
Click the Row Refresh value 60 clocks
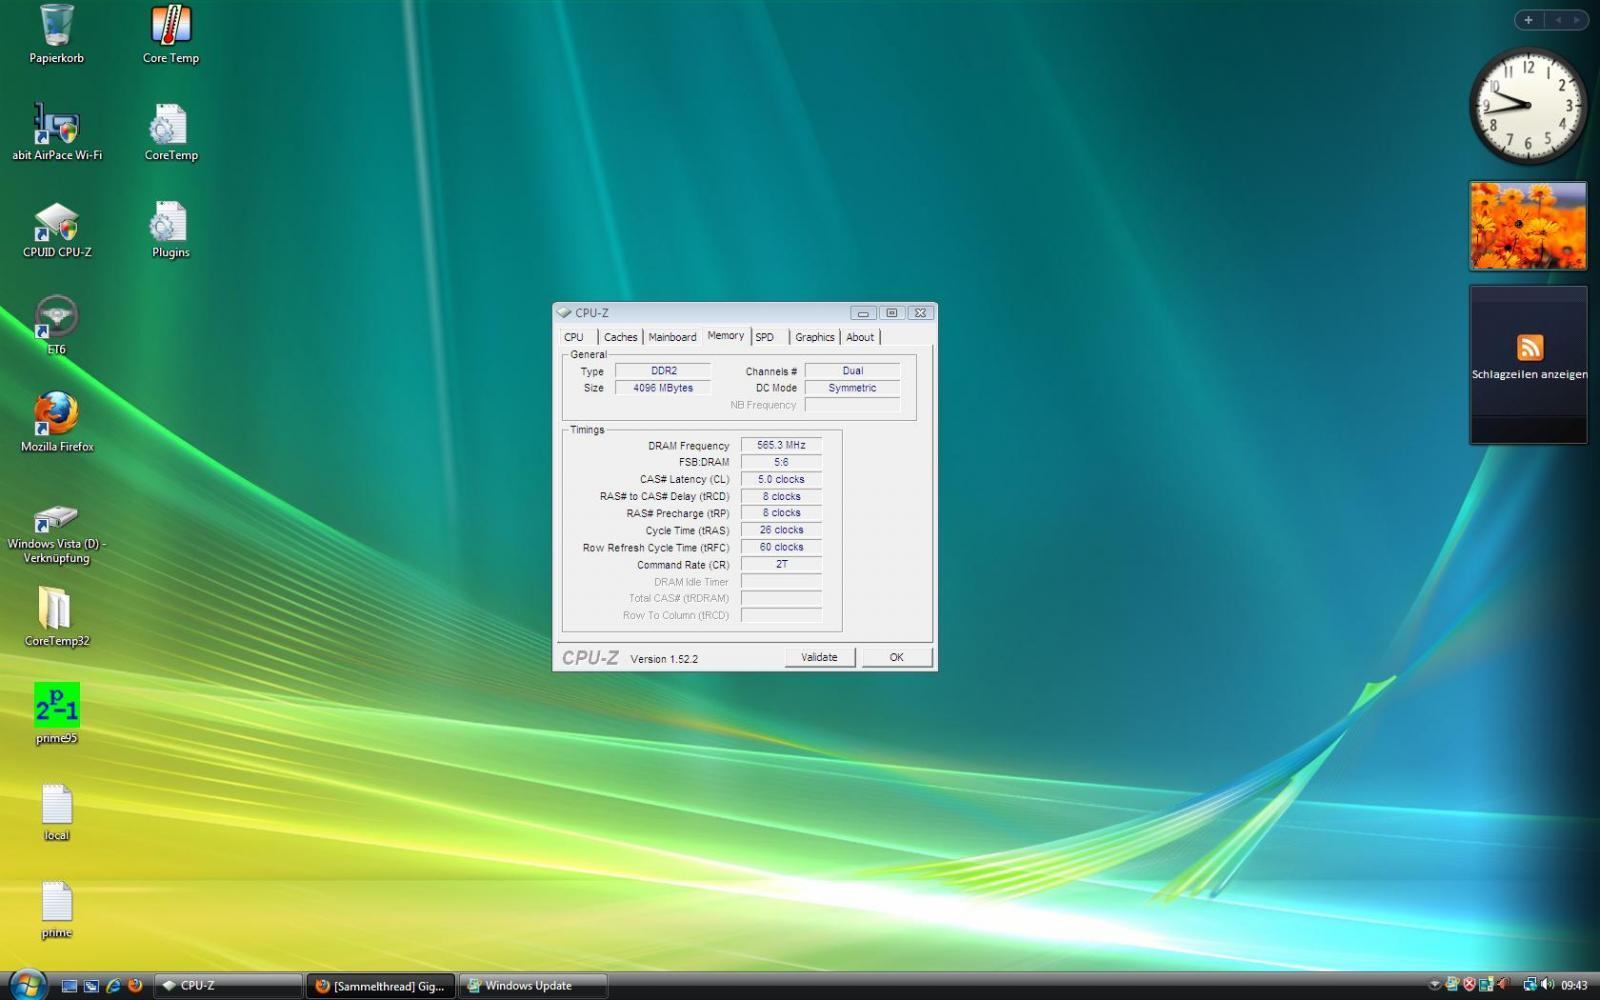click(781, 547)
